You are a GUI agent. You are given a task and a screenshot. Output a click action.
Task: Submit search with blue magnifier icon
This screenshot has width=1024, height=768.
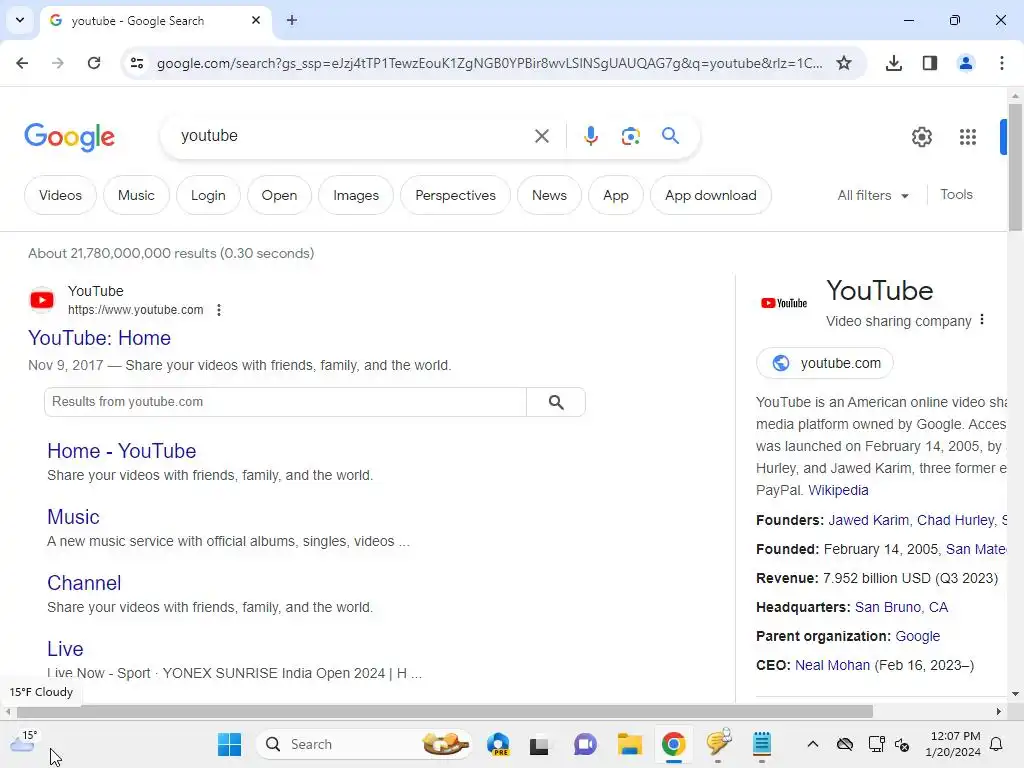670,136
